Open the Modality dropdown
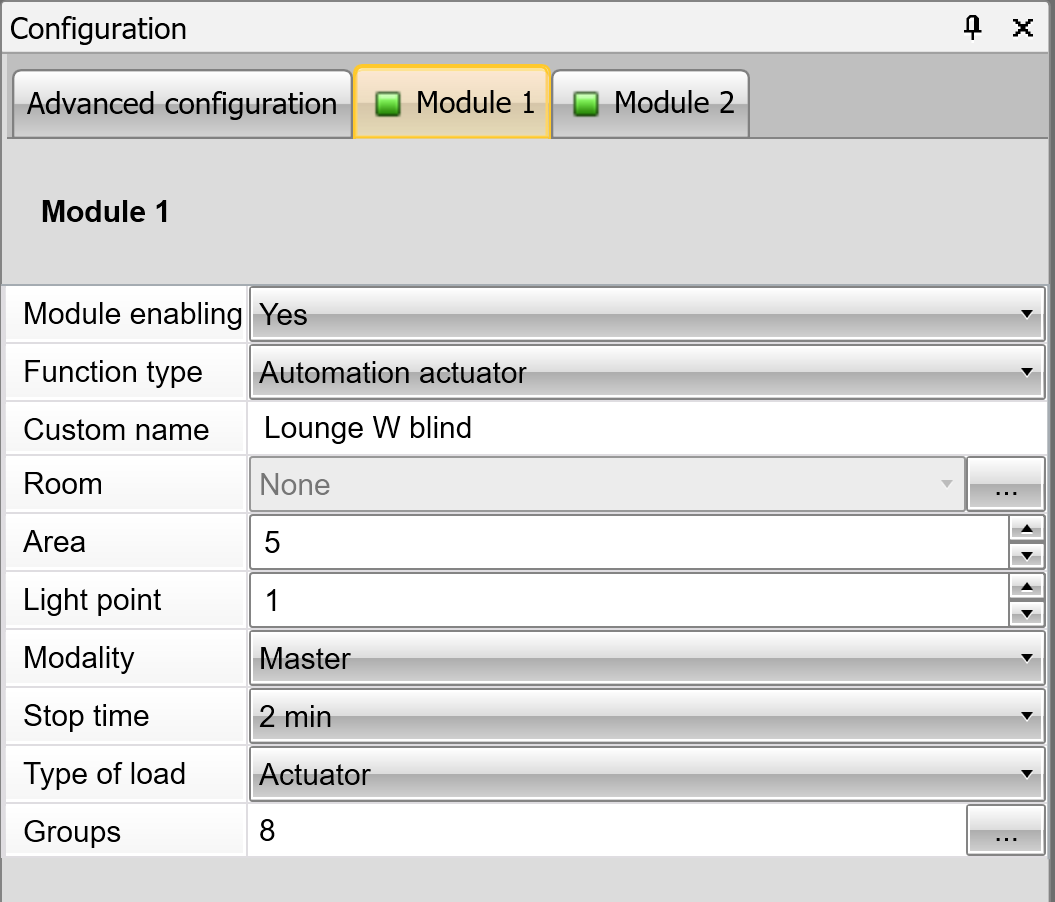 [646, 659]
